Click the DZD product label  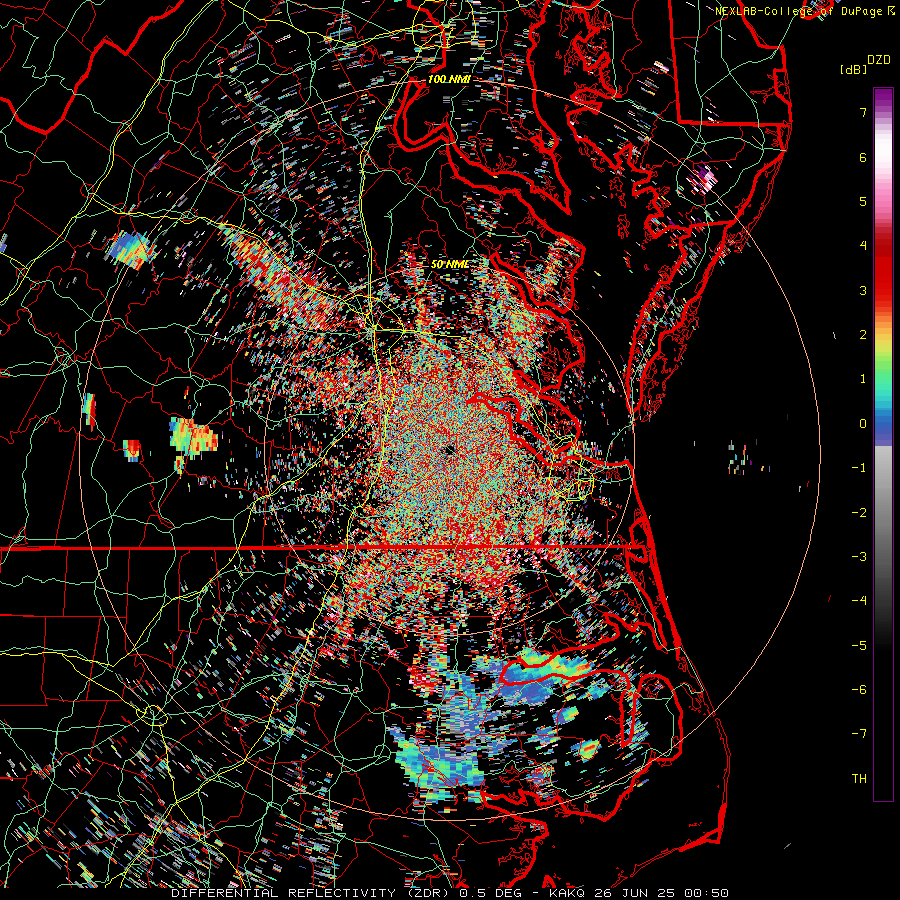[878, 60]
